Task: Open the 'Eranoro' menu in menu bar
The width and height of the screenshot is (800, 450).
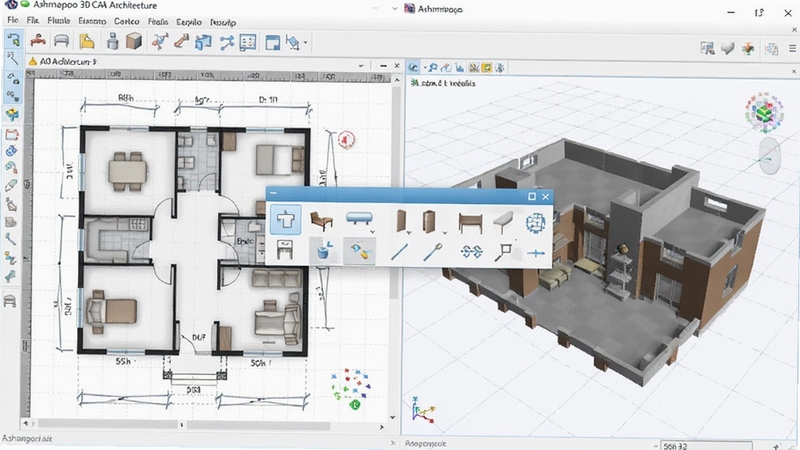Action: click(92, 21)
